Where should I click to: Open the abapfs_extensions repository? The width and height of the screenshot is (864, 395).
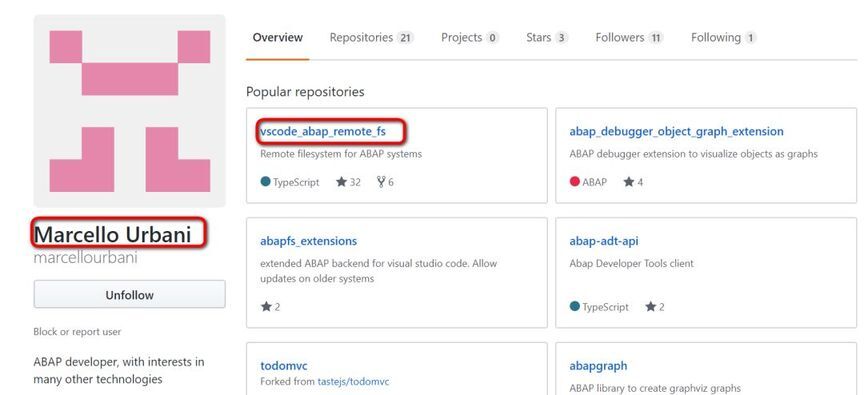coord(309,241)
